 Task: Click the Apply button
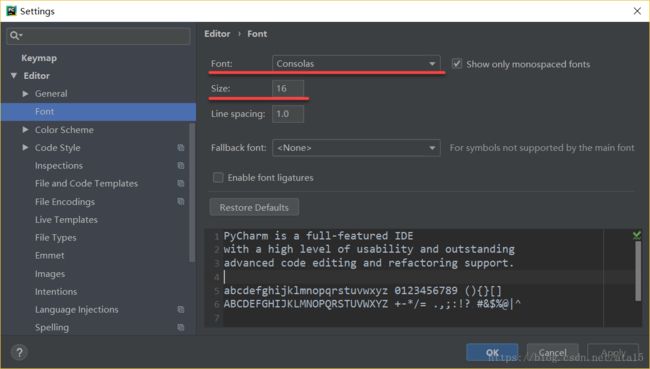coord(613,352)
